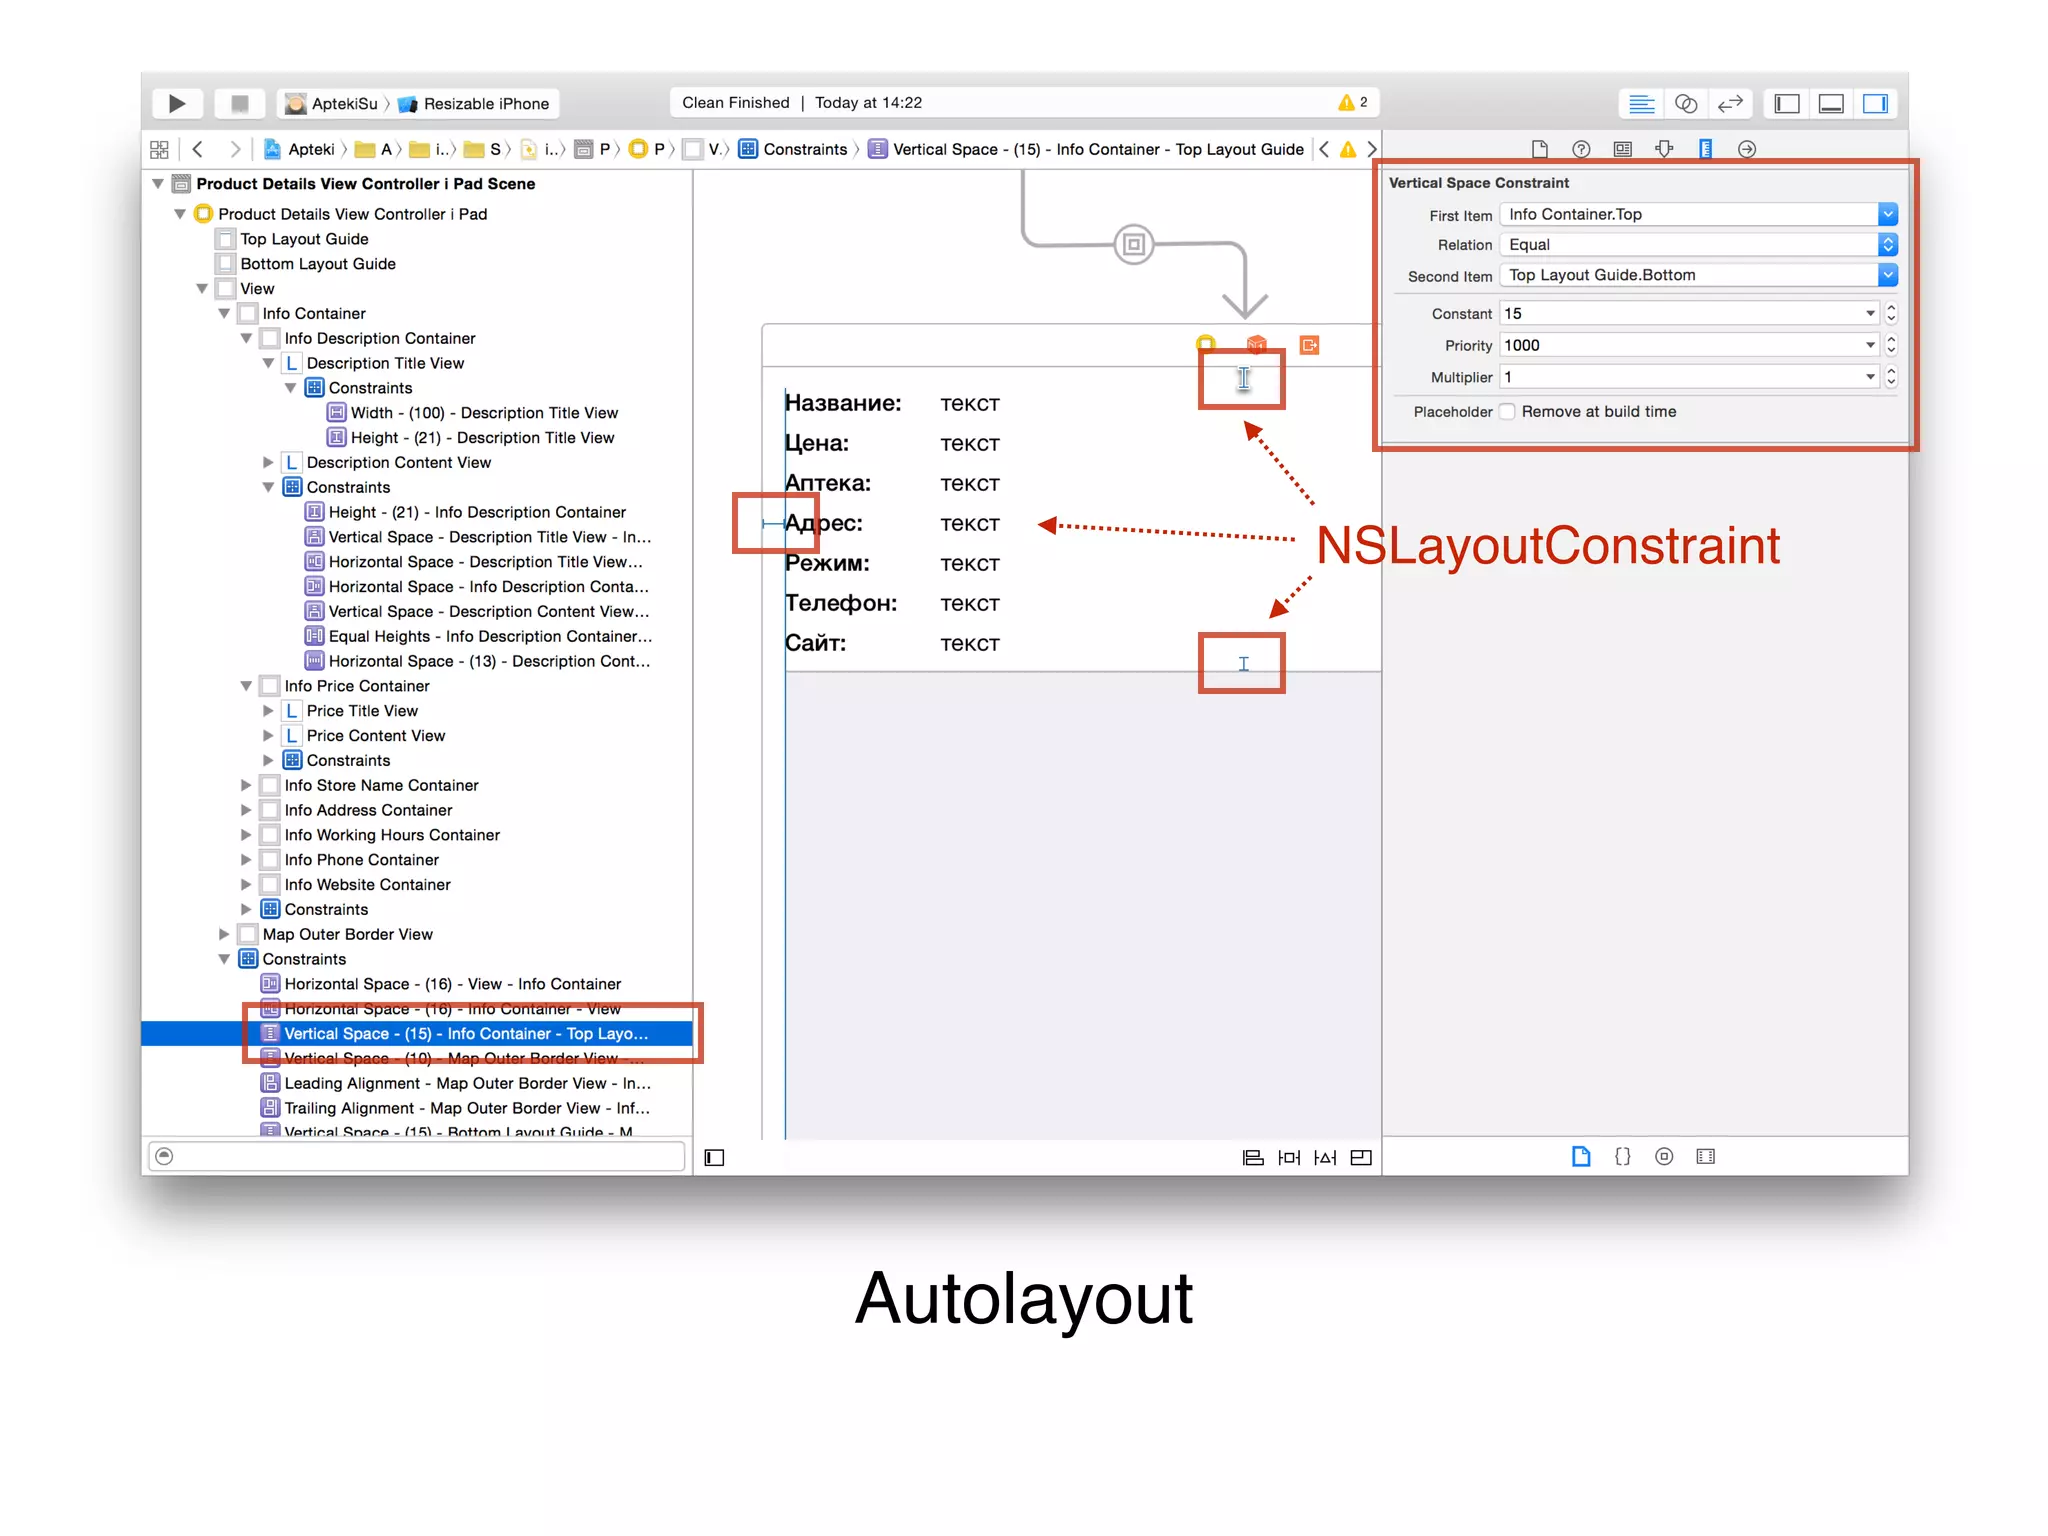The image size is (2048, 1536).
Task: Open the Attributes inspector tab
Action: coord(1664,149)
